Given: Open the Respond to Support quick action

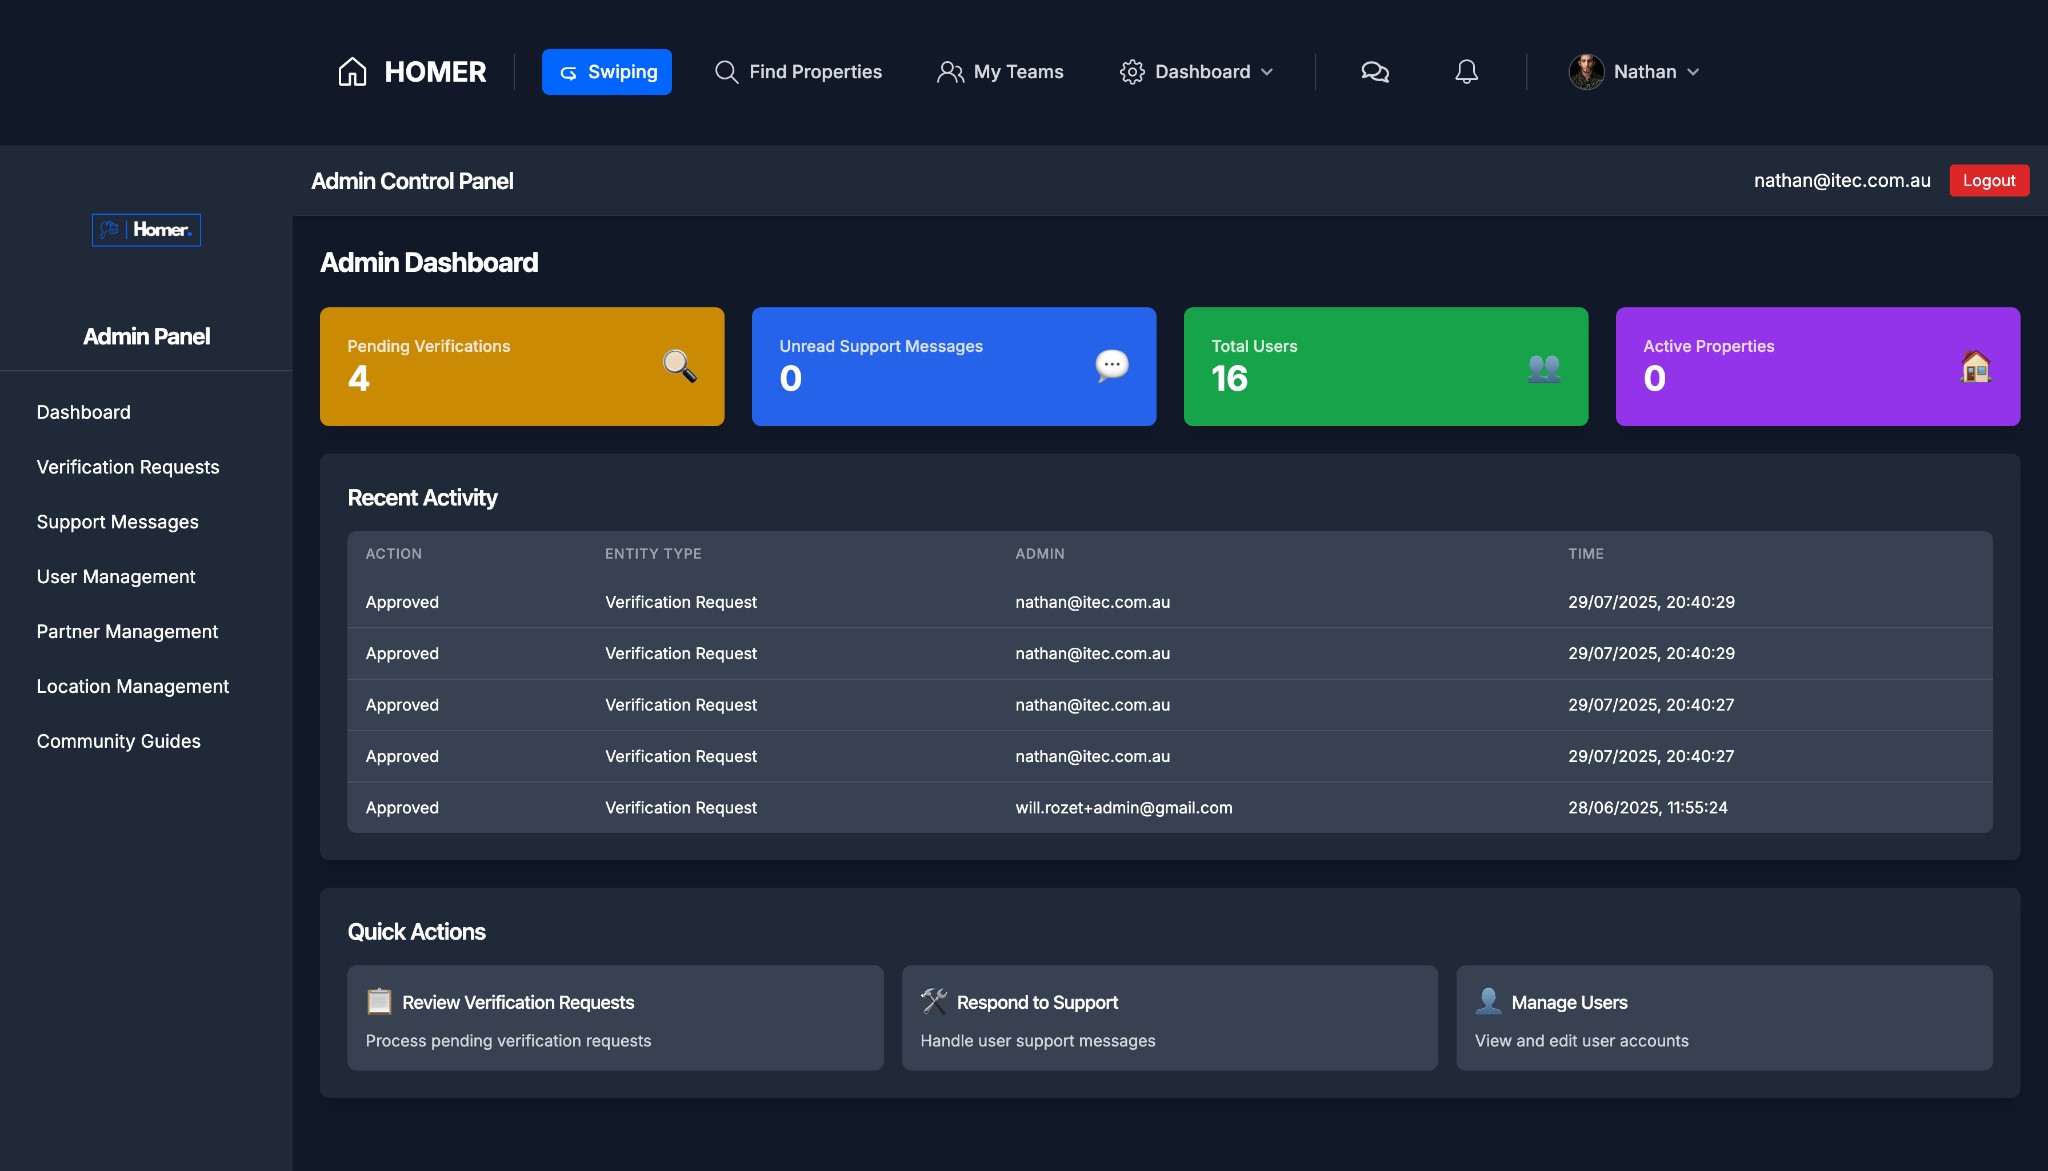Looking at the screenshot, I should [1169, 1017].
